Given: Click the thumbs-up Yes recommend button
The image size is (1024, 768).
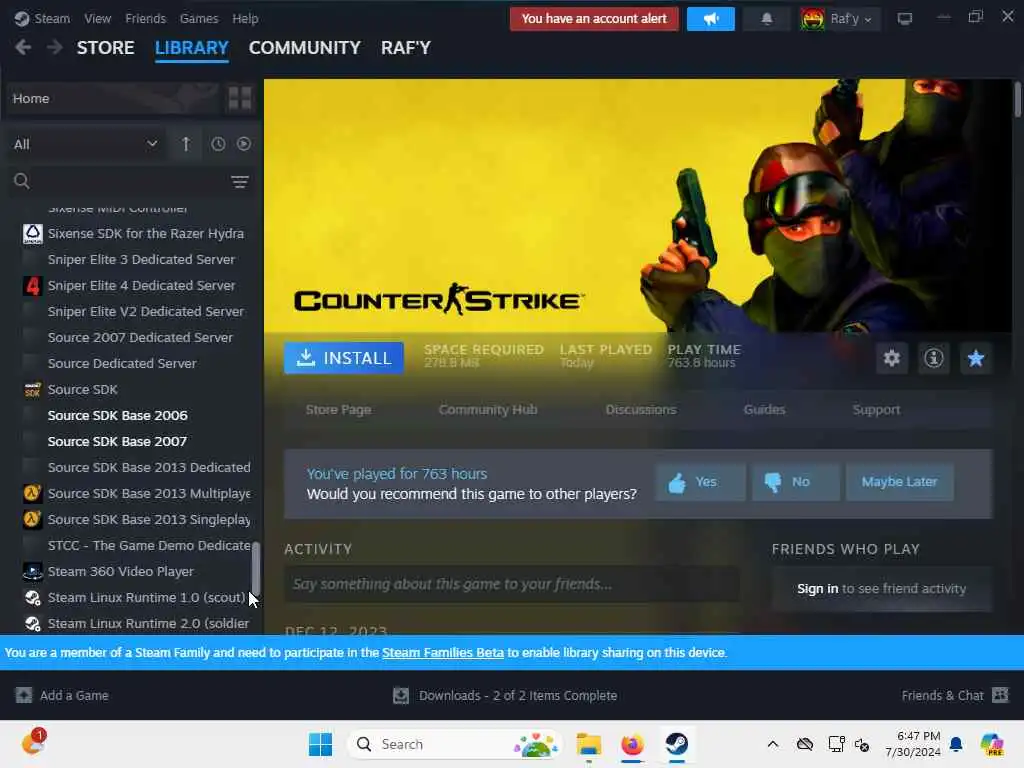Looking at the screenshot, I should pos(700,482).
